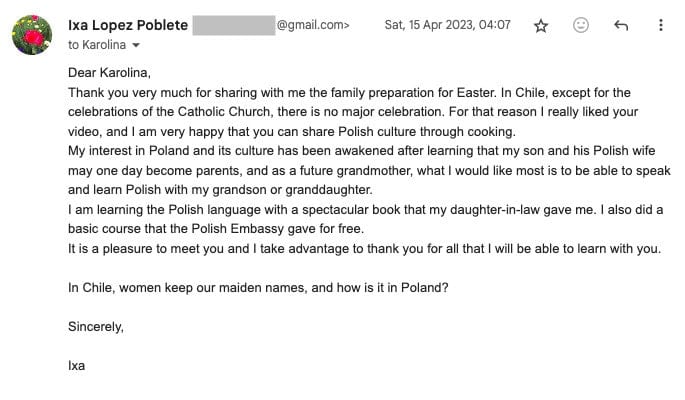
Task: Click the question about maiden names in Chile
Action: pyautogui.click(x=258, y=288)
